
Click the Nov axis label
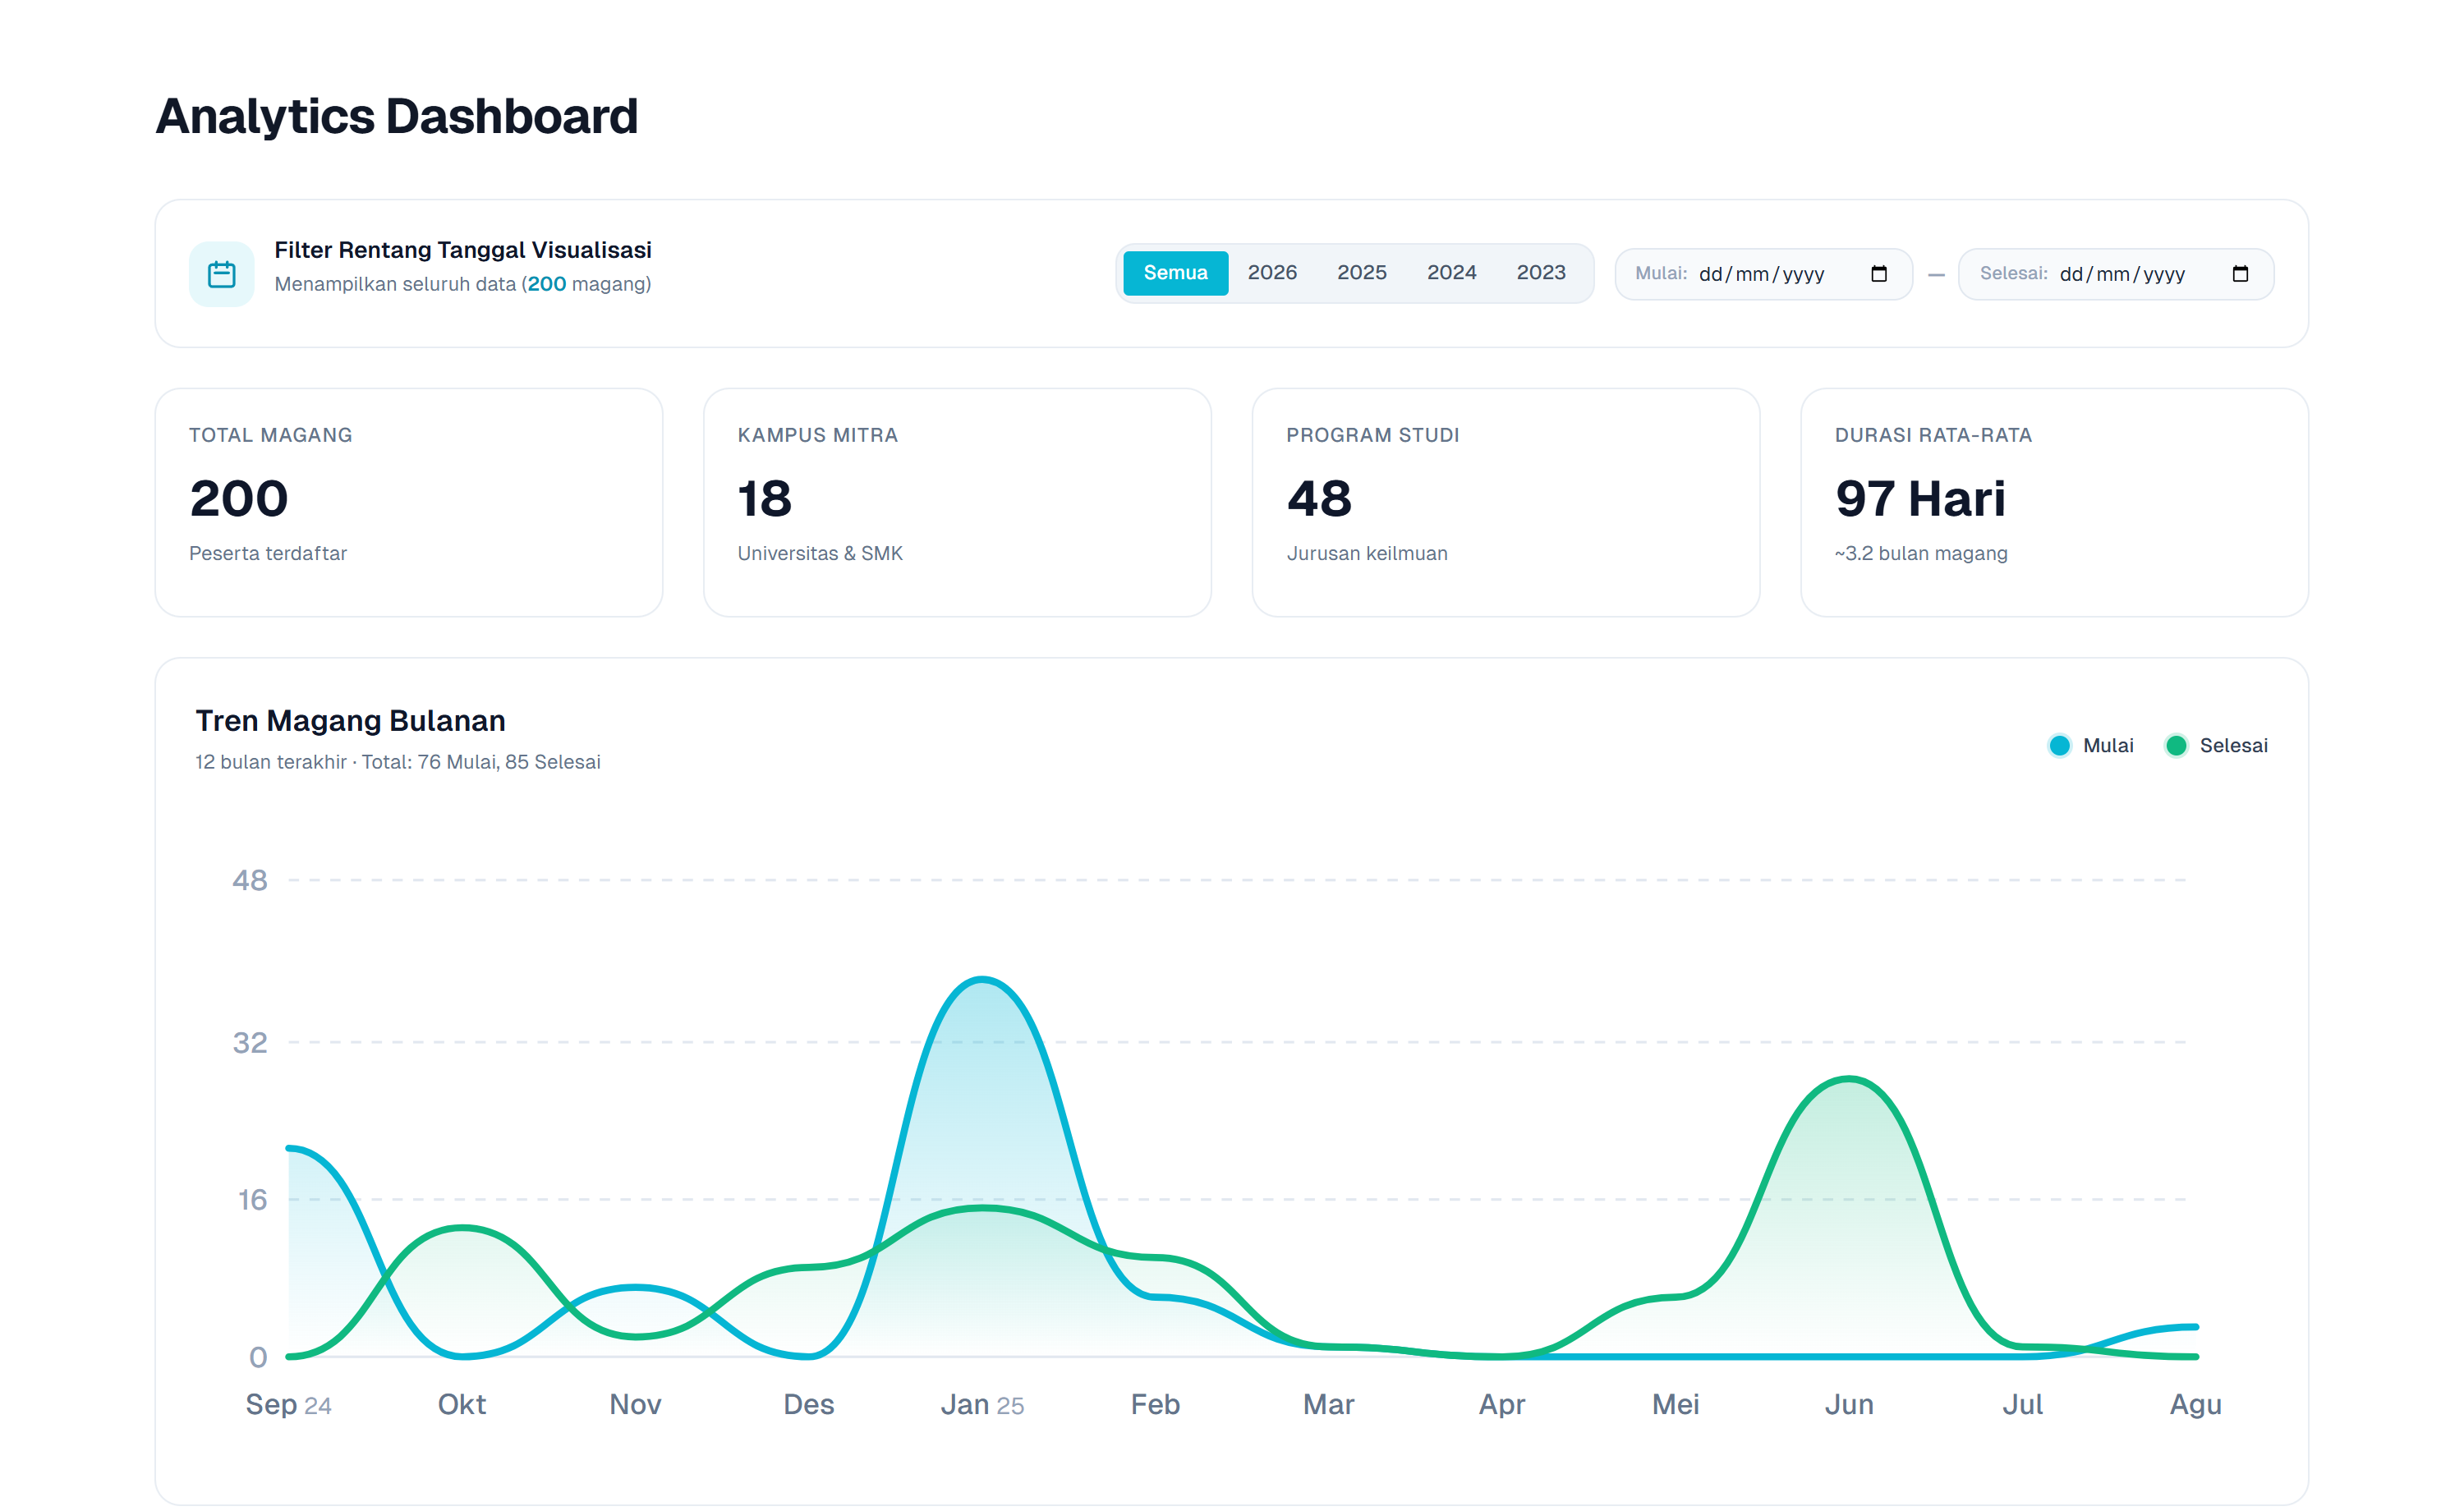[x=635, y=1404]
